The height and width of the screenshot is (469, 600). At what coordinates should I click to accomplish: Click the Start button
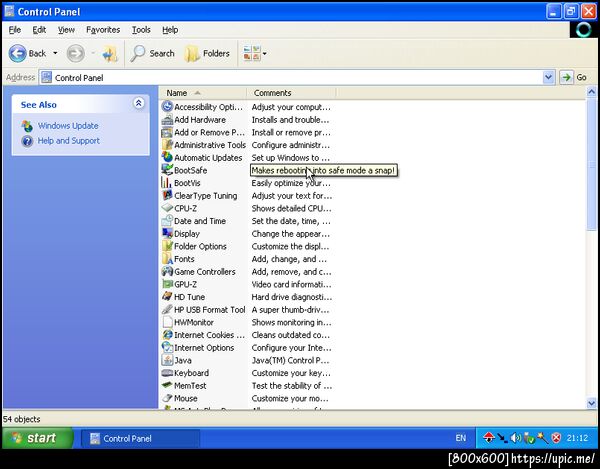pyautogui.click(x=37, y=438)
